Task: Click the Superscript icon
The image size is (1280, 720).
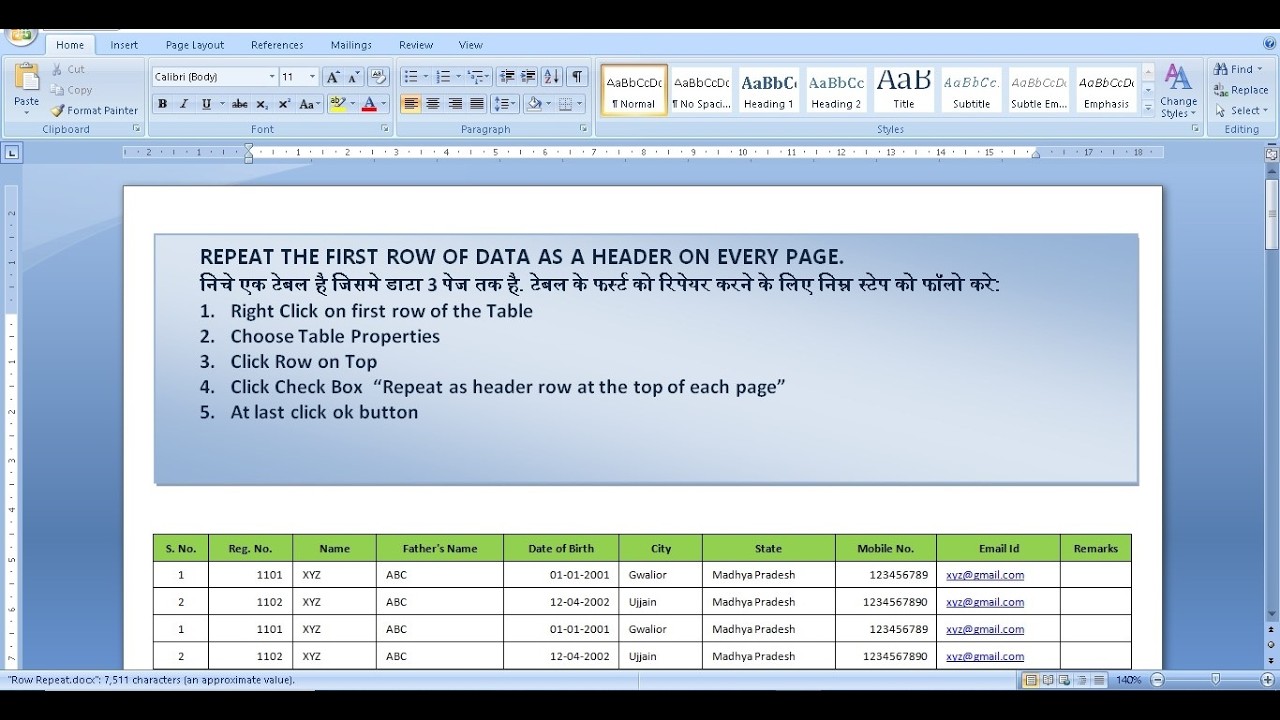Action: pyautogui.click(x=284, y=104)
